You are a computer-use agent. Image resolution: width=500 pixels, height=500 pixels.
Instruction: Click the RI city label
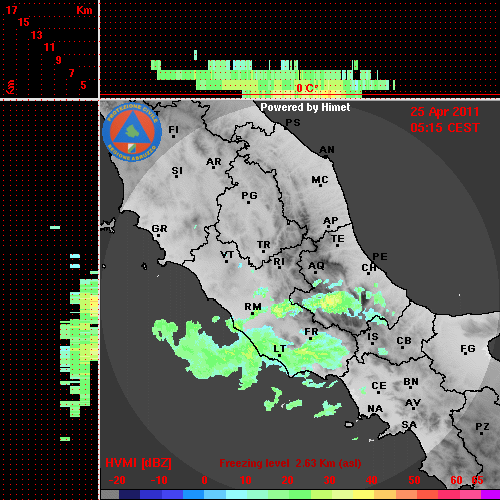(x=279, y=262)
